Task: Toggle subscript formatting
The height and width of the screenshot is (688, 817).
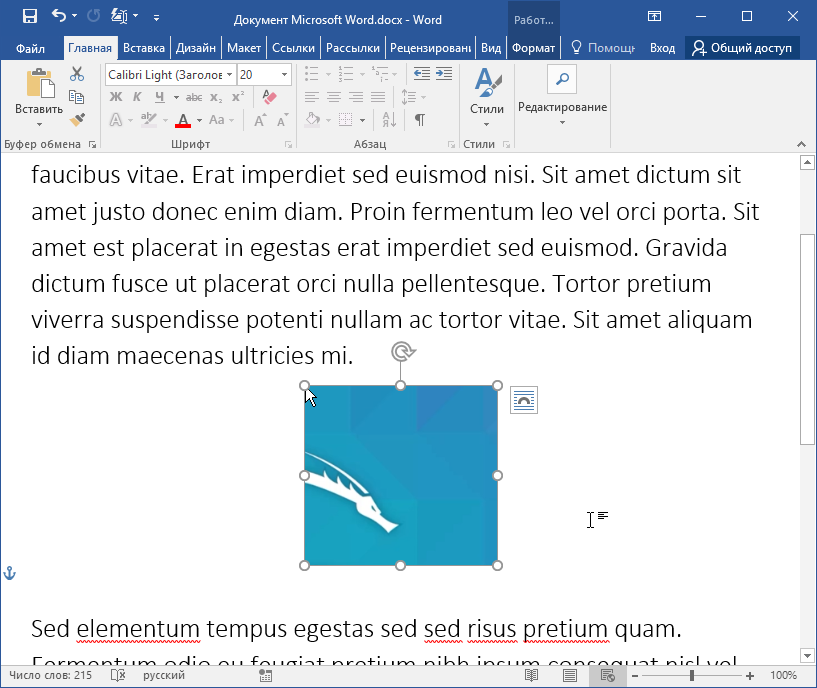Action: (216, 97)
